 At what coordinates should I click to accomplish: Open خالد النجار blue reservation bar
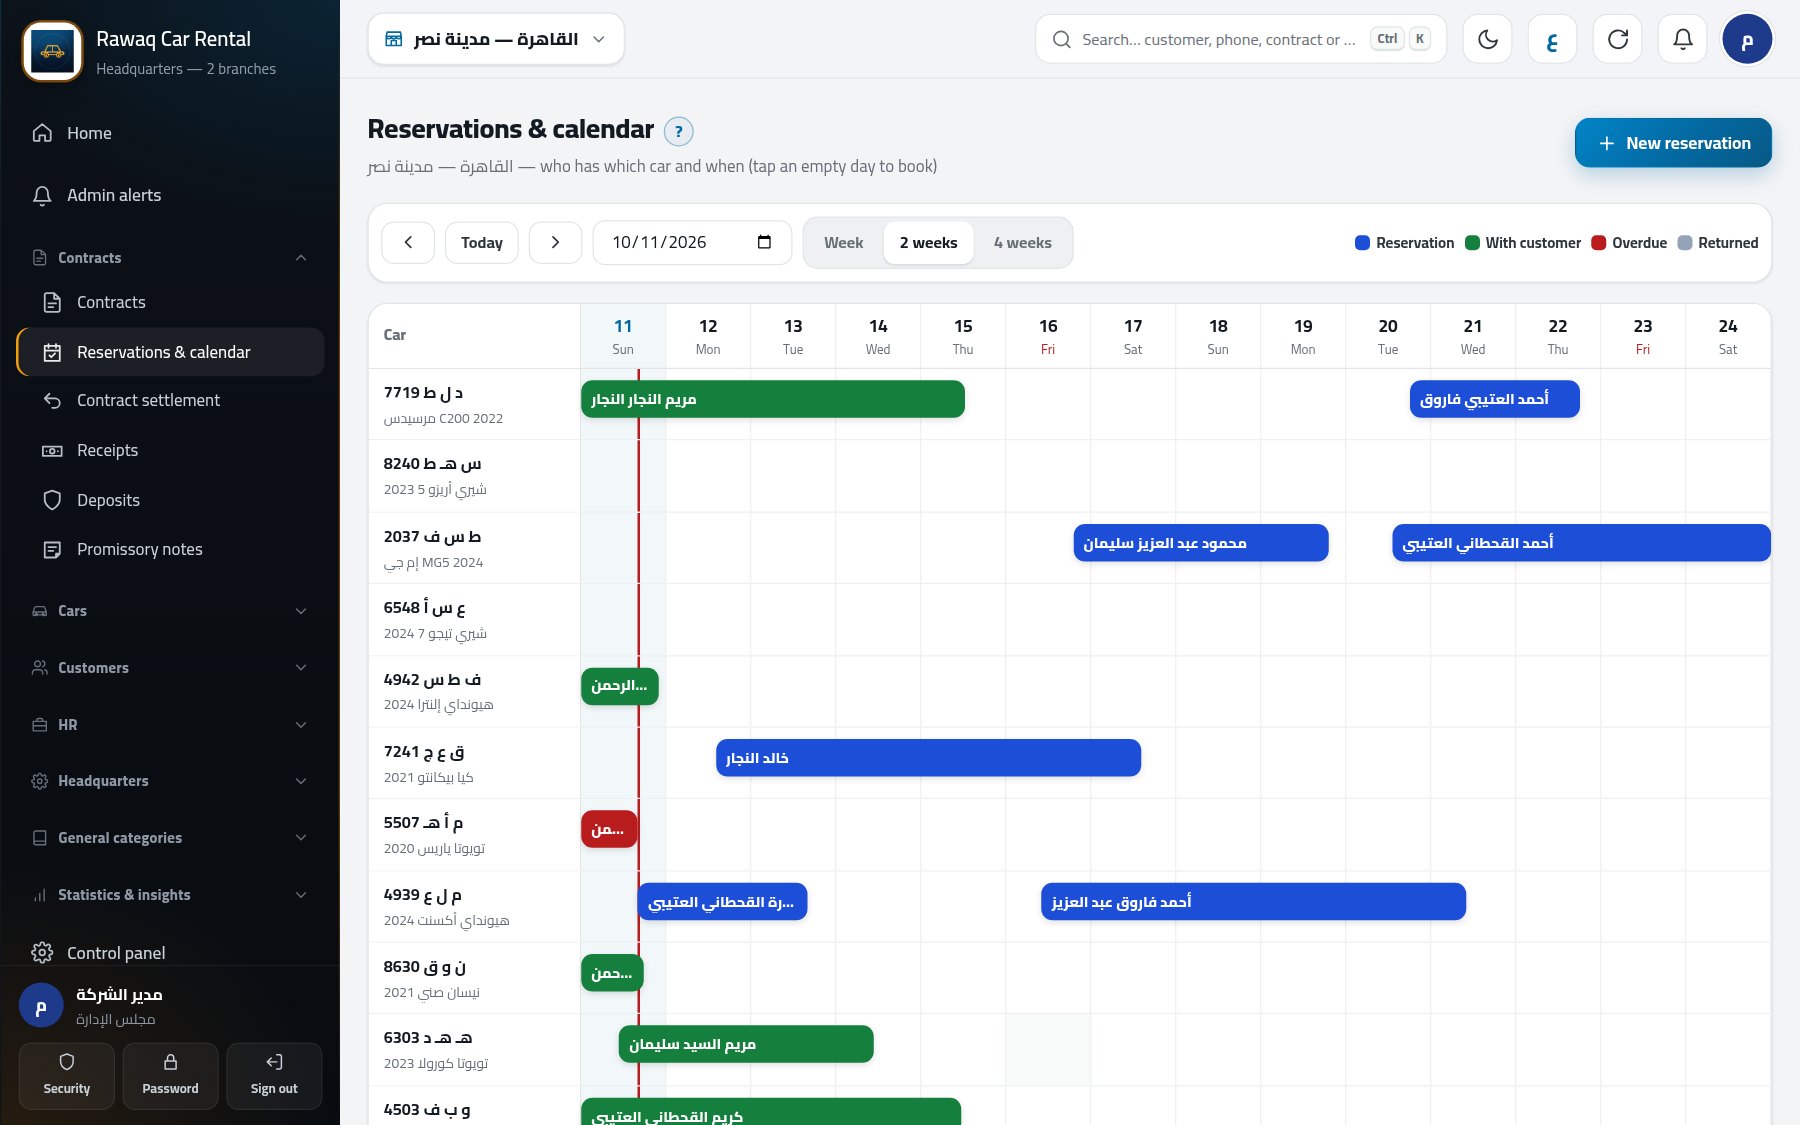click(x=928, y=758)
